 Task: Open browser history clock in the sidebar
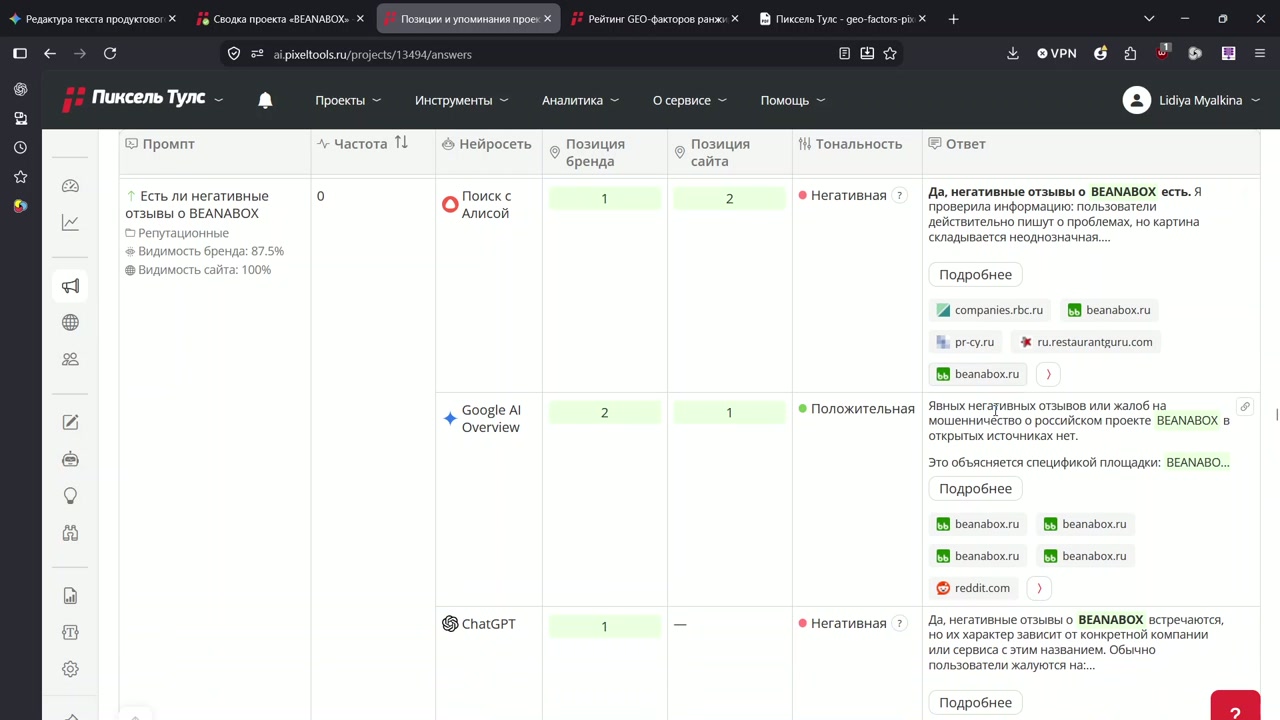tap(20, 147)
